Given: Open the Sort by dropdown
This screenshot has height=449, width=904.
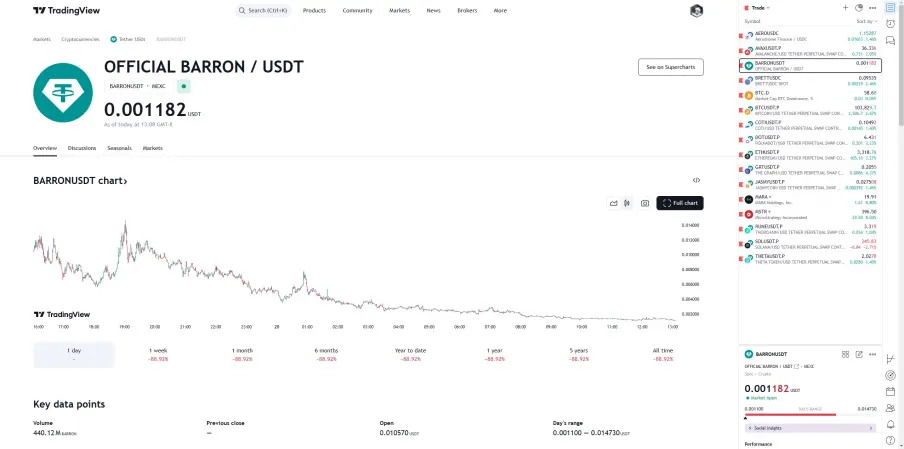Looking at the screenshot, I should (867, 21).
